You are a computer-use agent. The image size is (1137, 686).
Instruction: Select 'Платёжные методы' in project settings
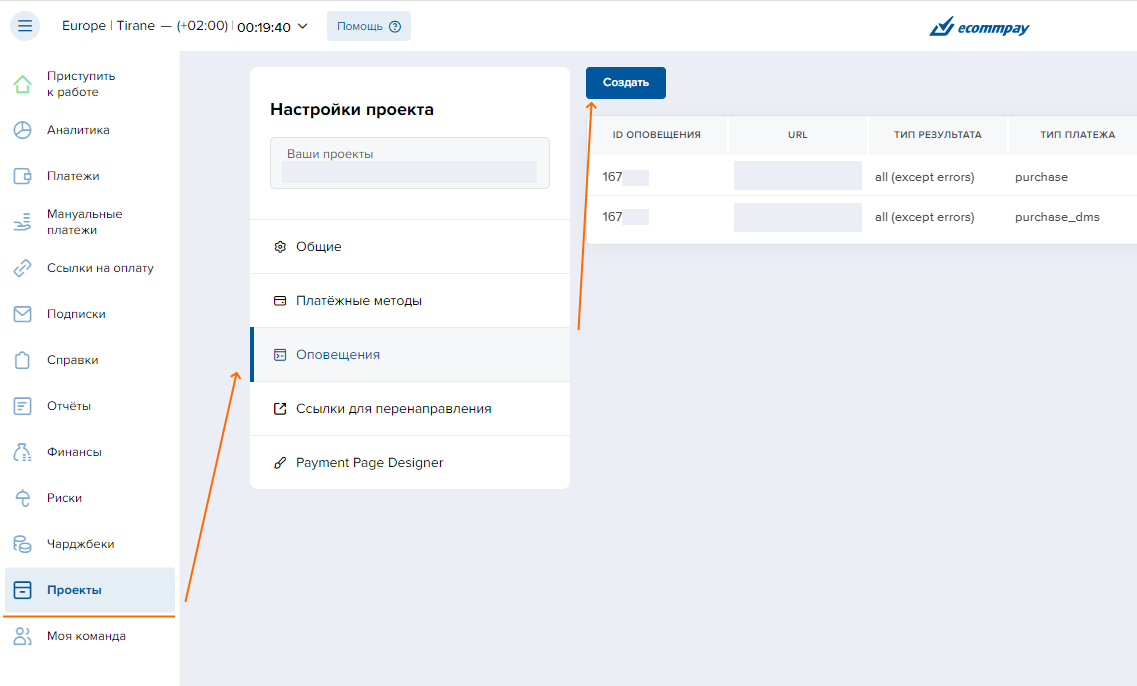tap(358, 301)
